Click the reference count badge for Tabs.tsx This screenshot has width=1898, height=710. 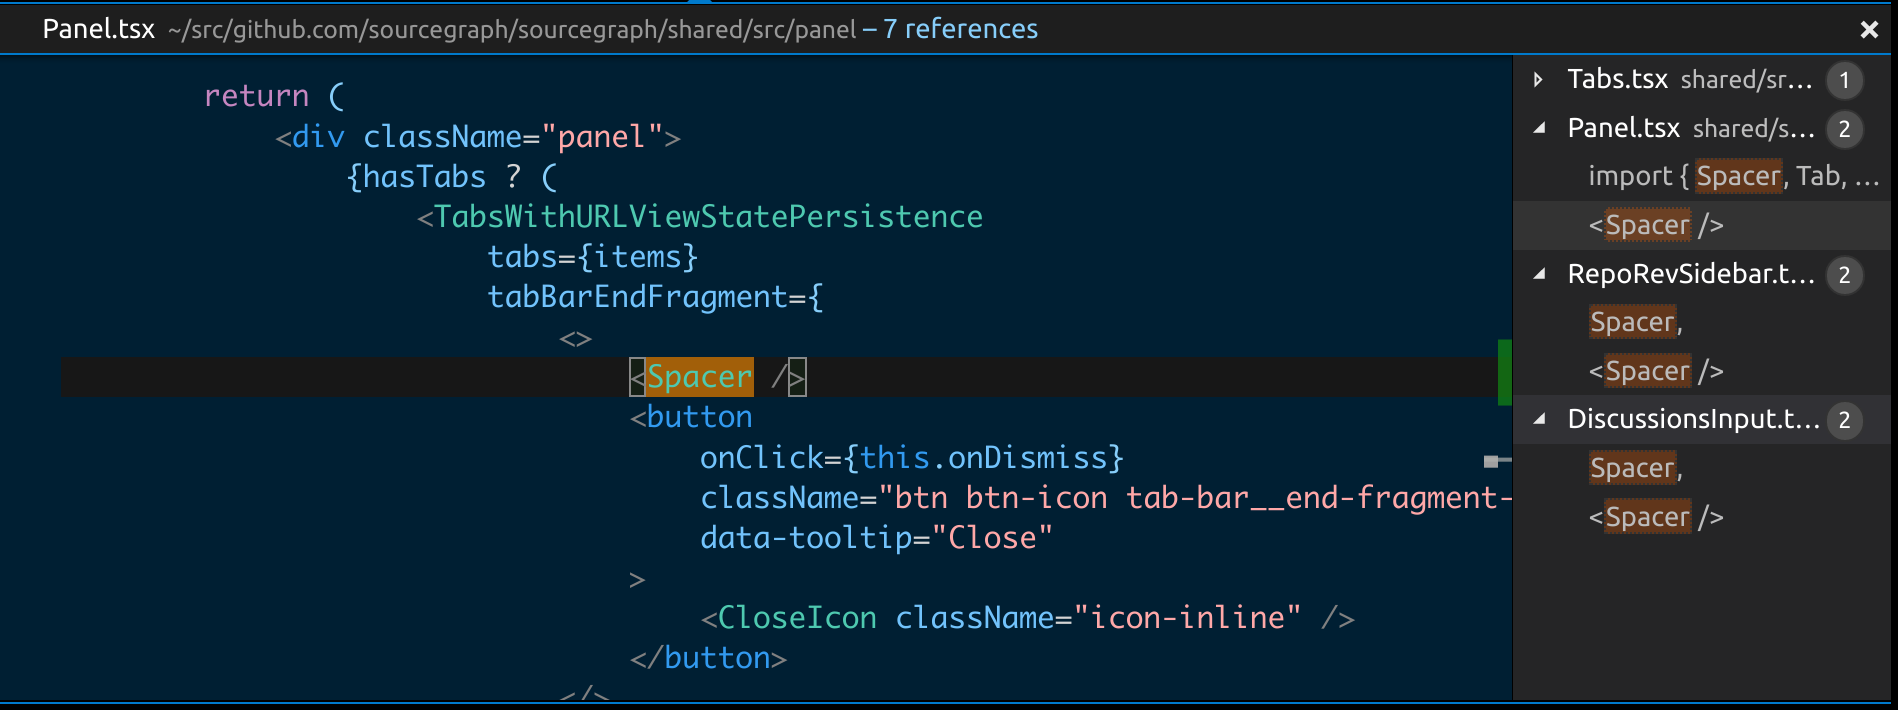pyautogui.click(x=1844, y=80)
